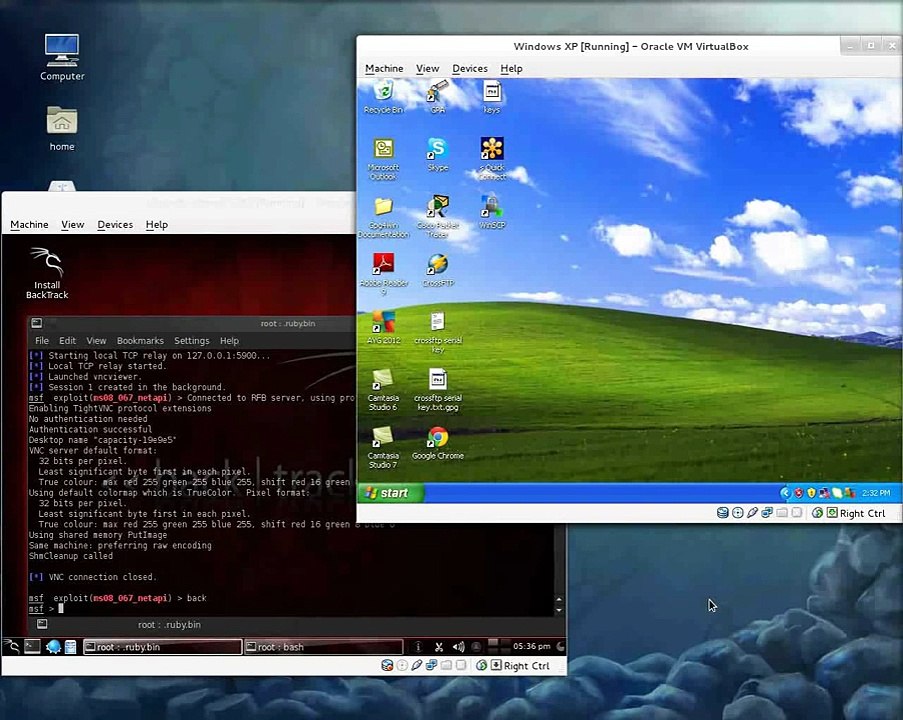The image size is (903, 720).
Task: Launch Camtasia Studio 6
Action: 383,390
